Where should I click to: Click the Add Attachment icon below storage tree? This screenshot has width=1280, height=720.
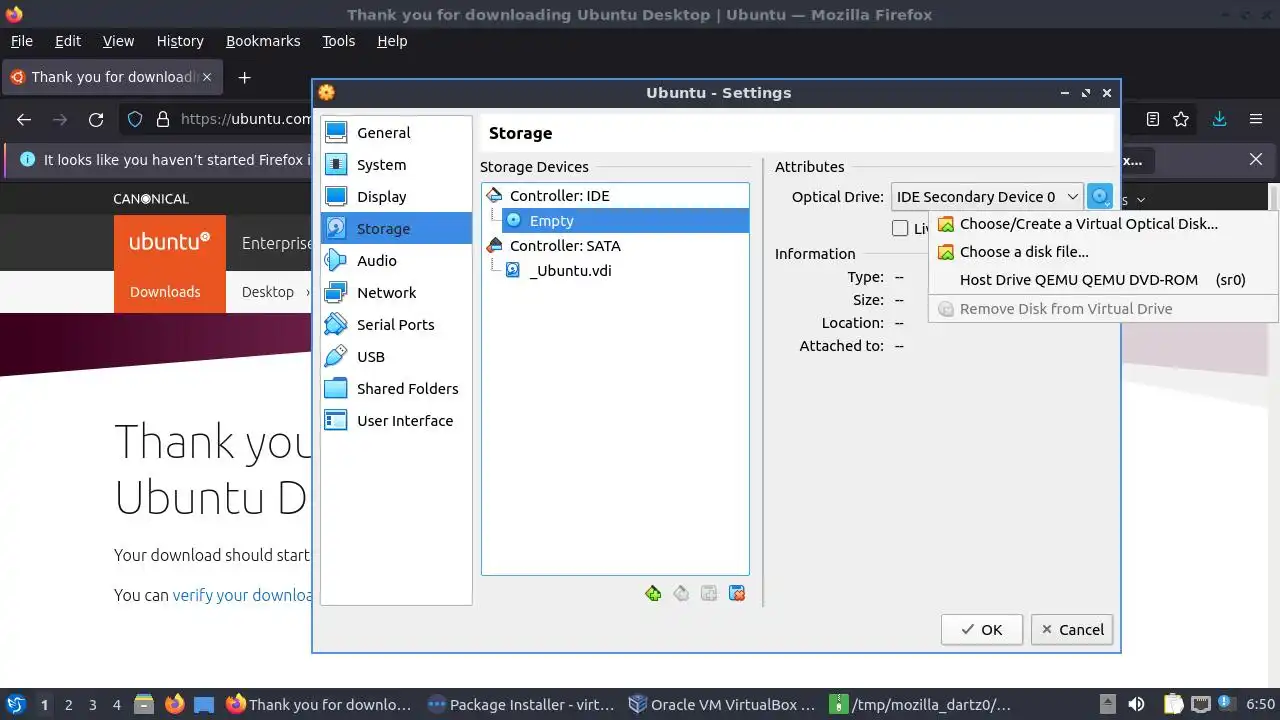pos(709,594)
